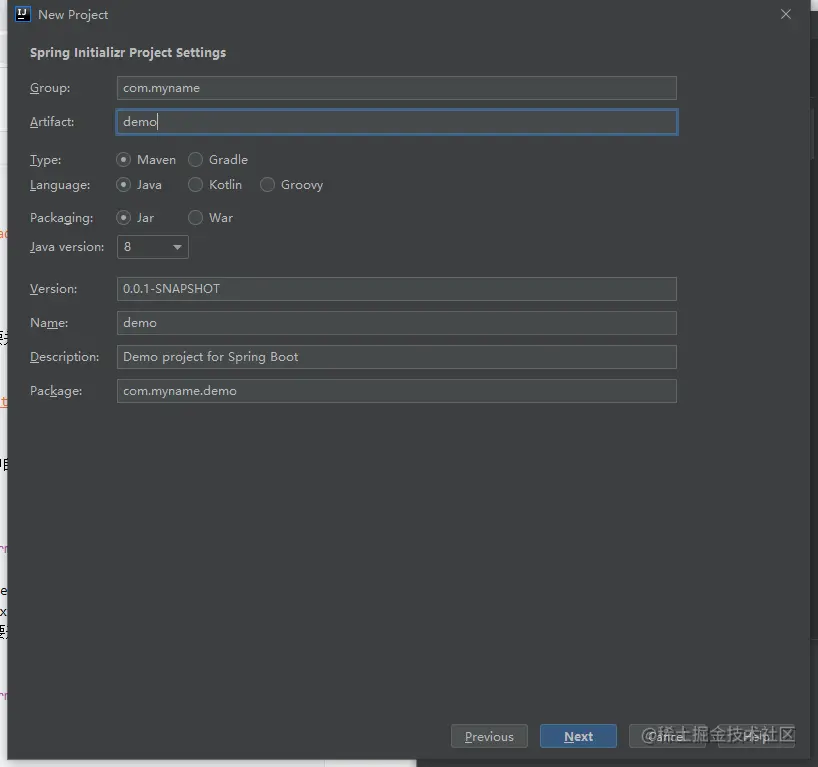Edit the Description text field
The width and height of the screenshot is (818, 767).
click(x=396, y=357)
